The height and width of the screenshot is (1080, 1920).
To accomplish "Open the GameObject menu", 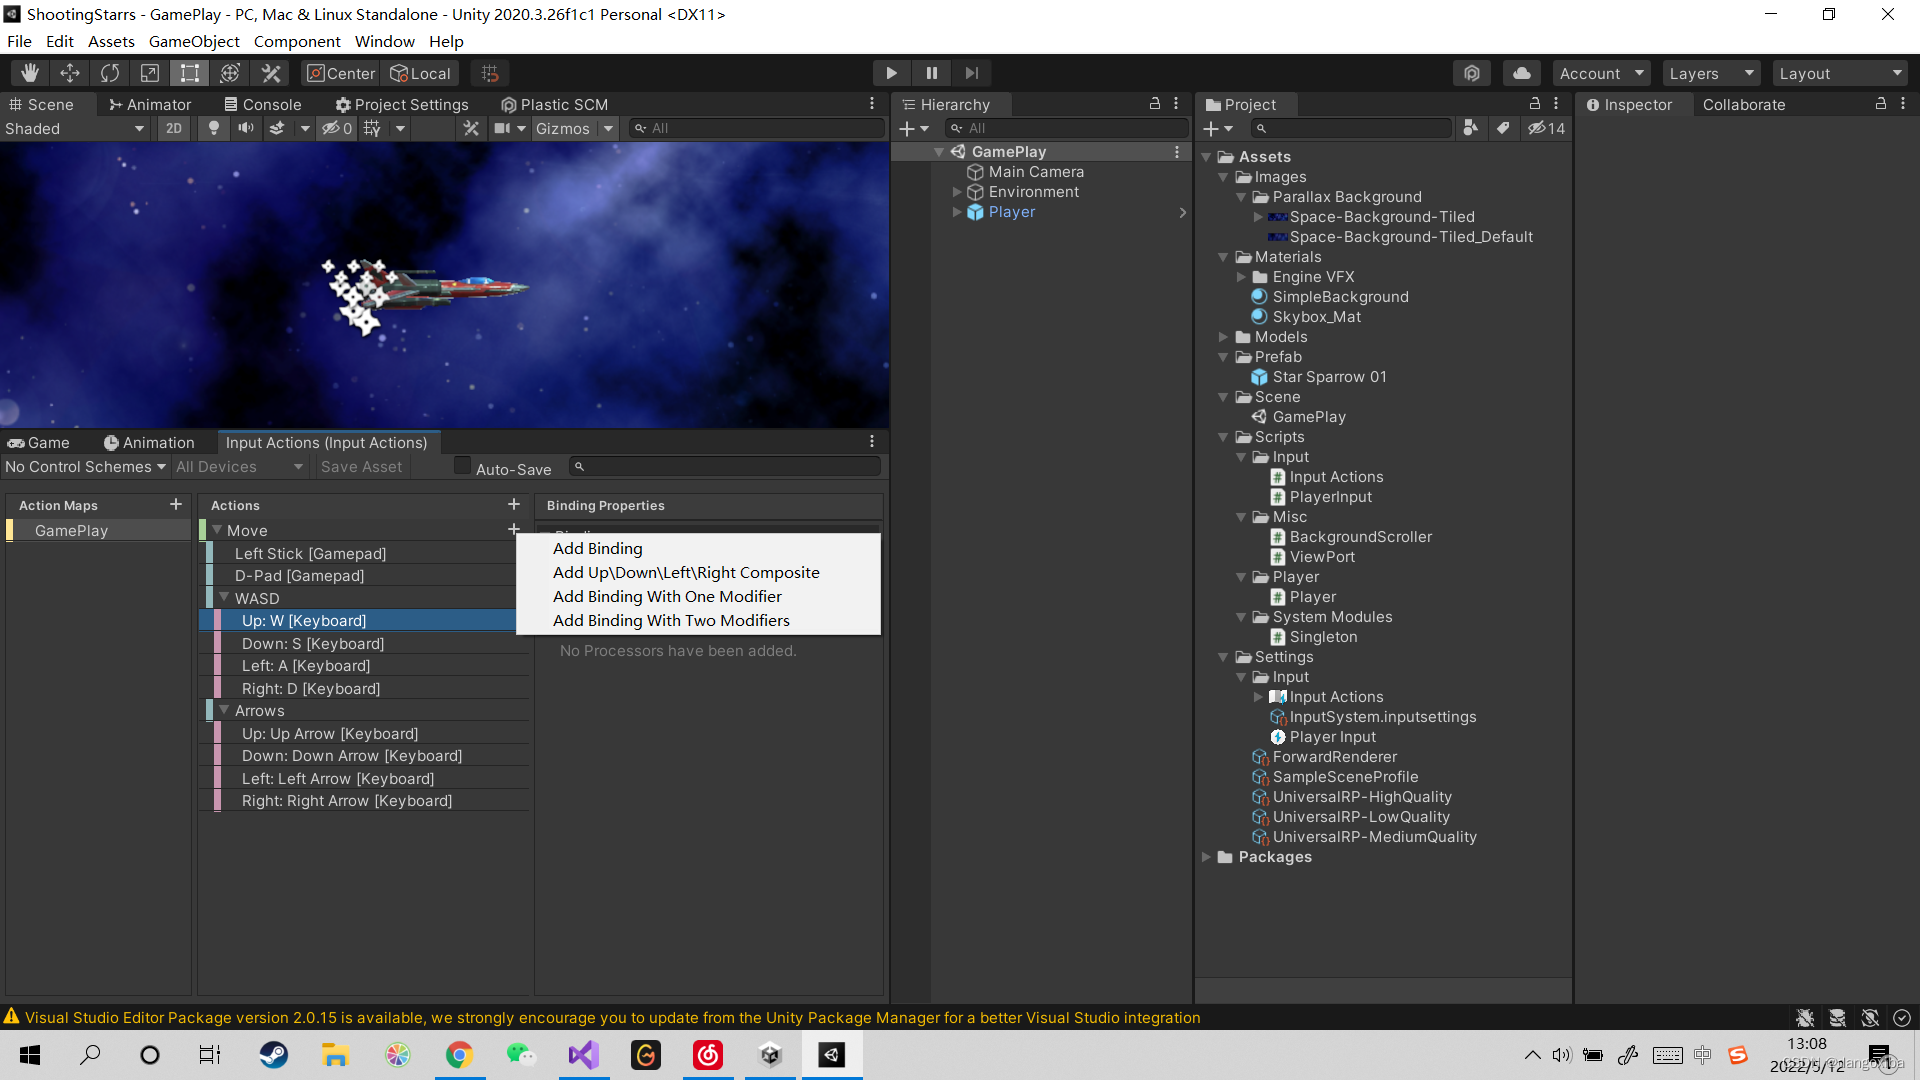I will [194, 41].
